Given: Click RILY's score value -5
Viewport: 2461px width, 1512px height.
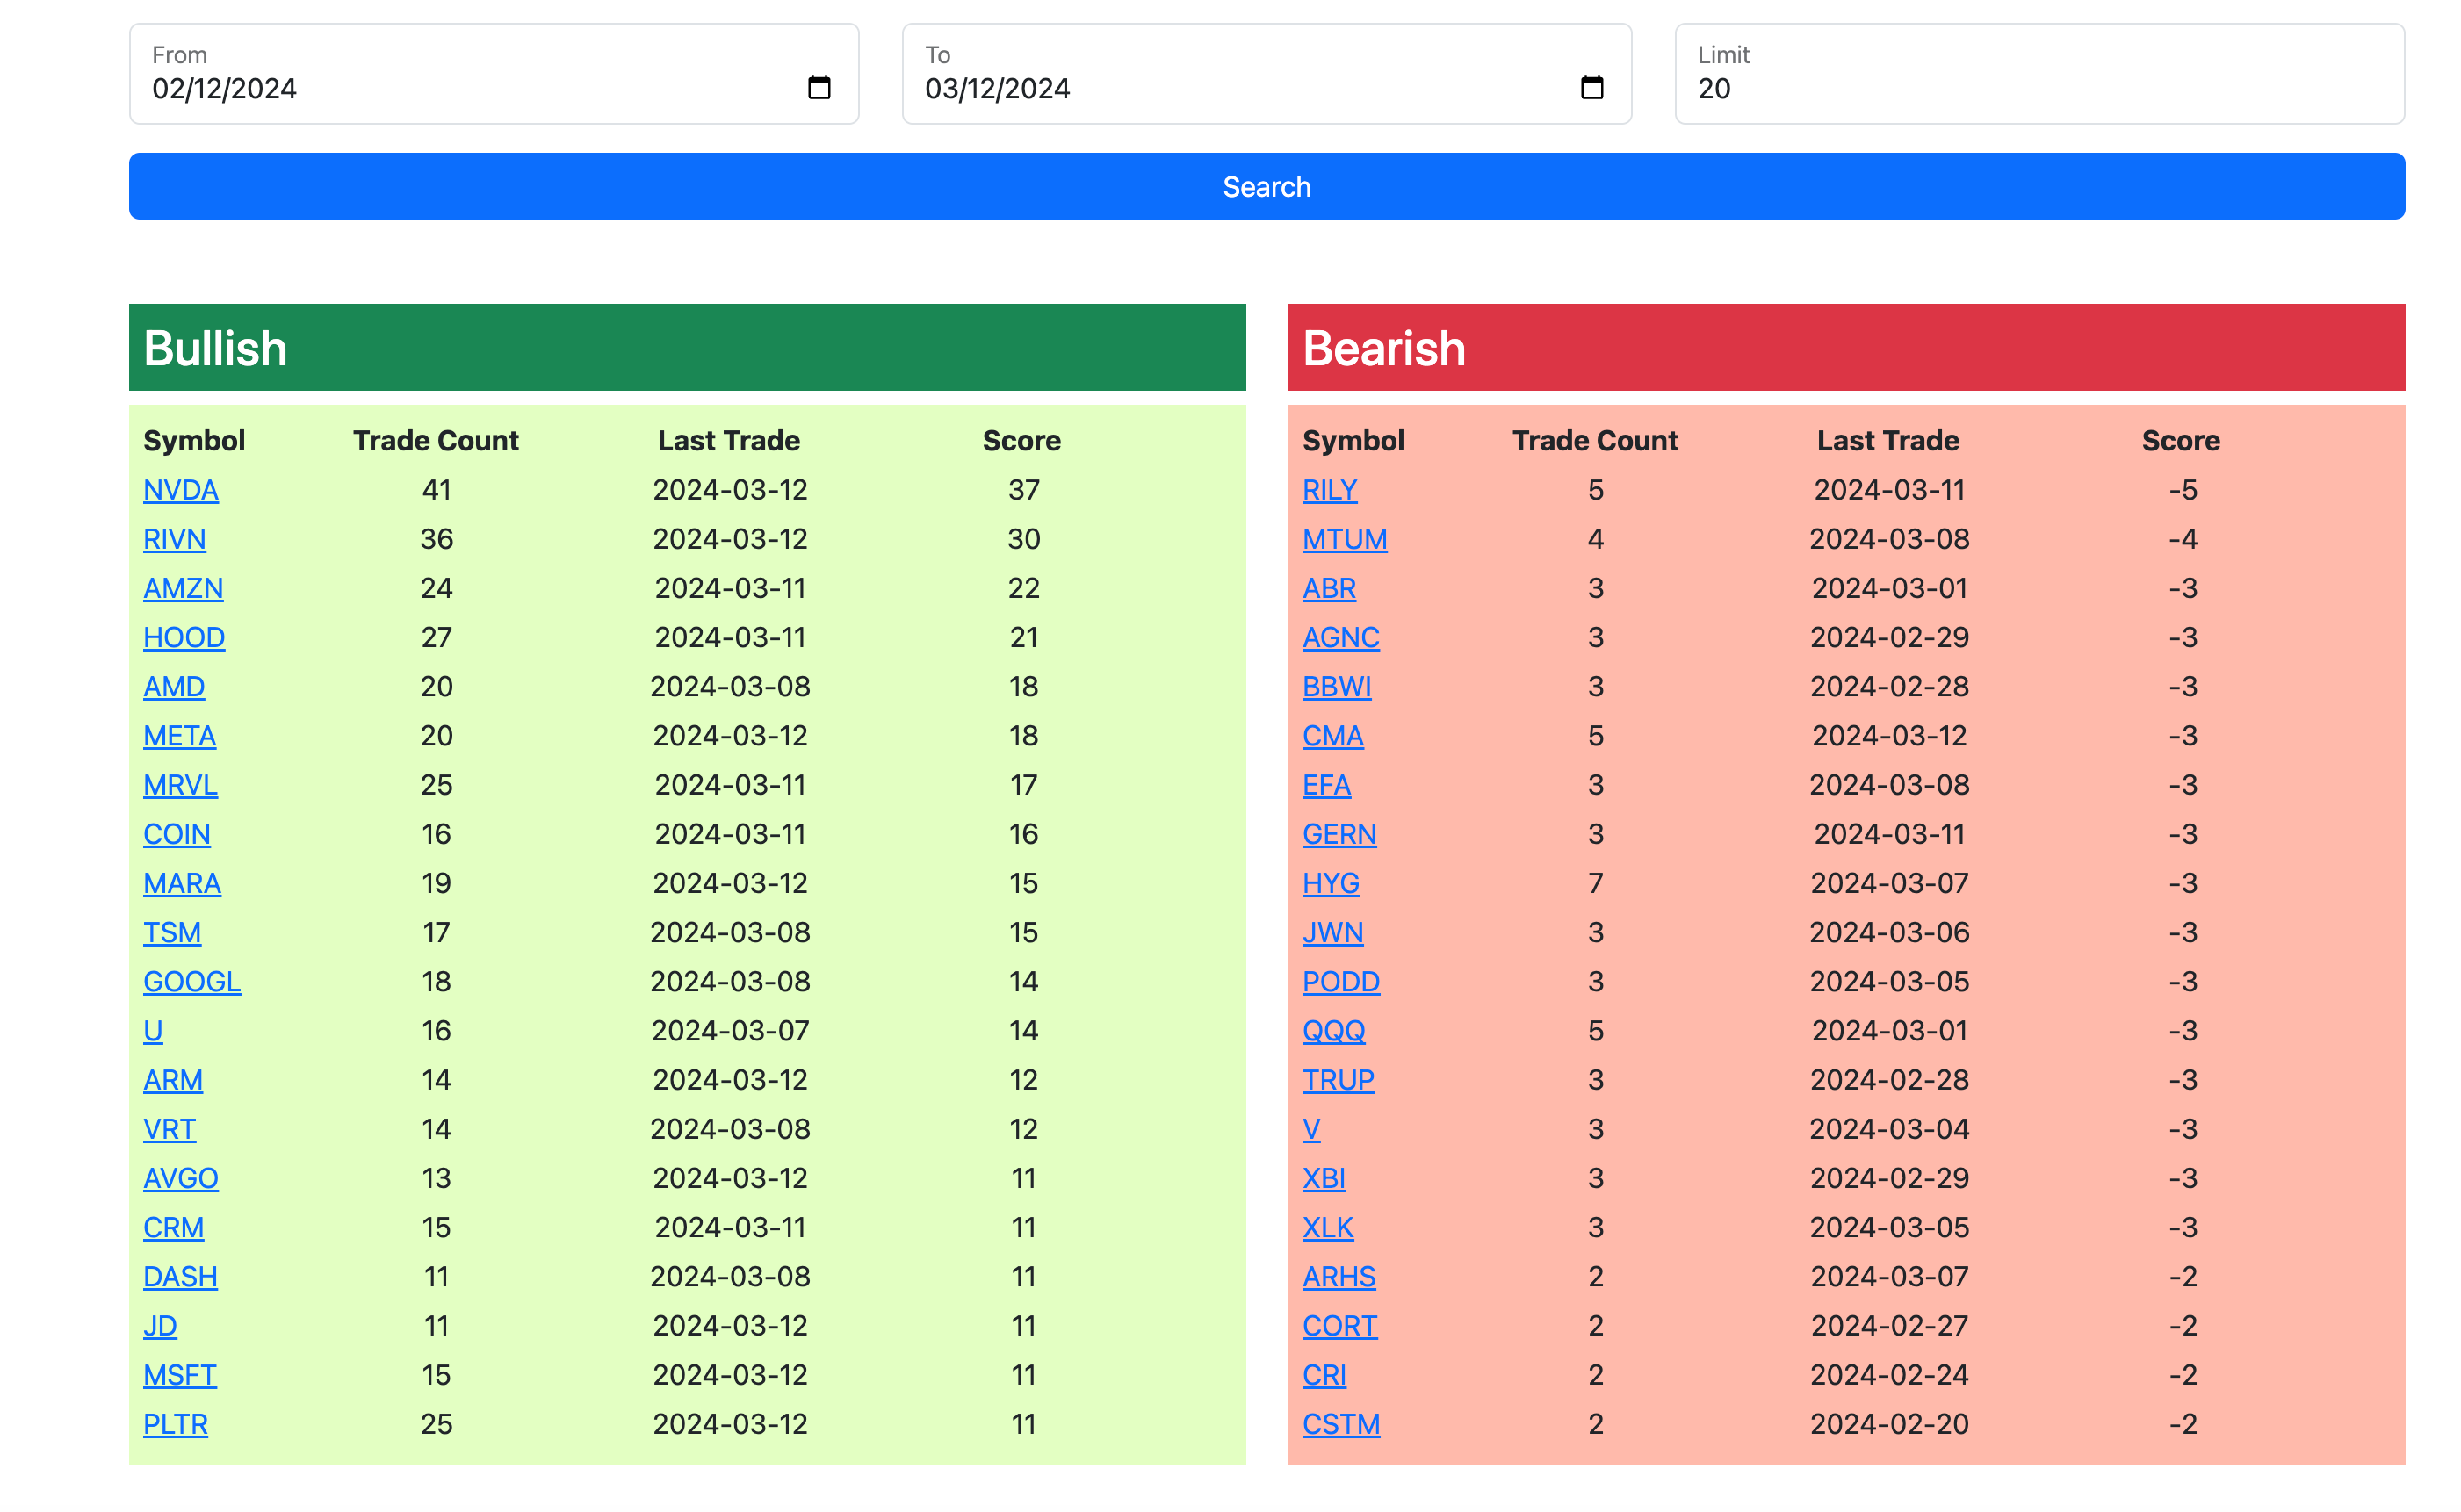Looking at the screenshot, I should [x=2182, y=490].
